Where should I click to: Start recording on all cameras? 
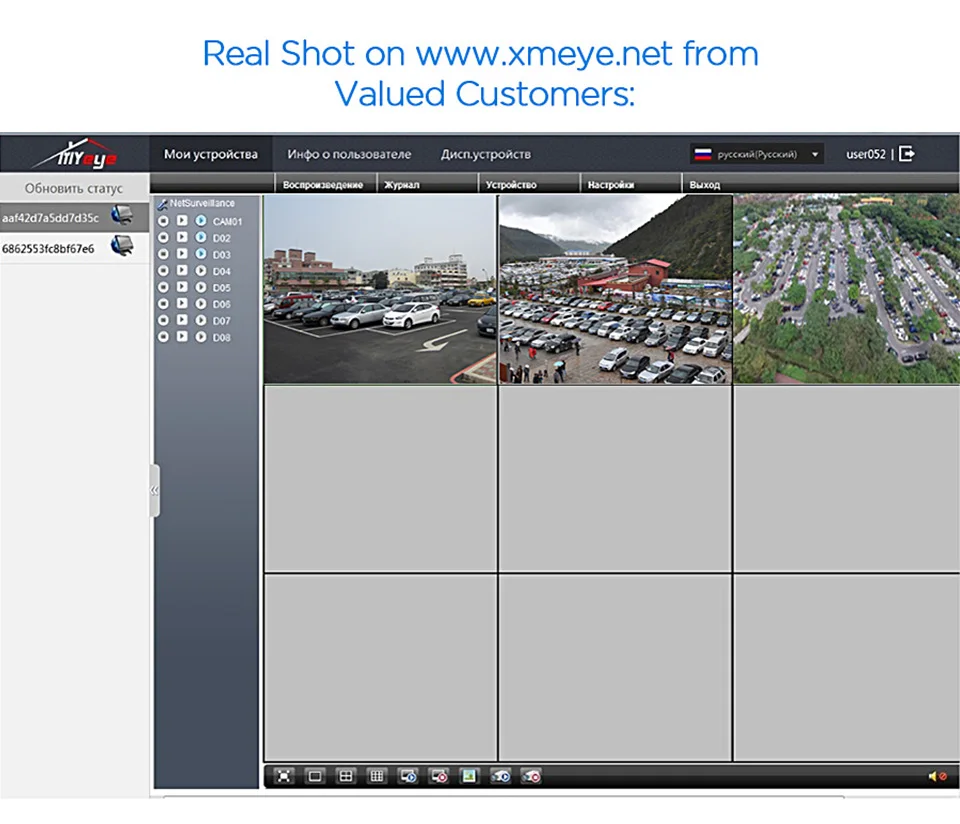pos(500,776)
